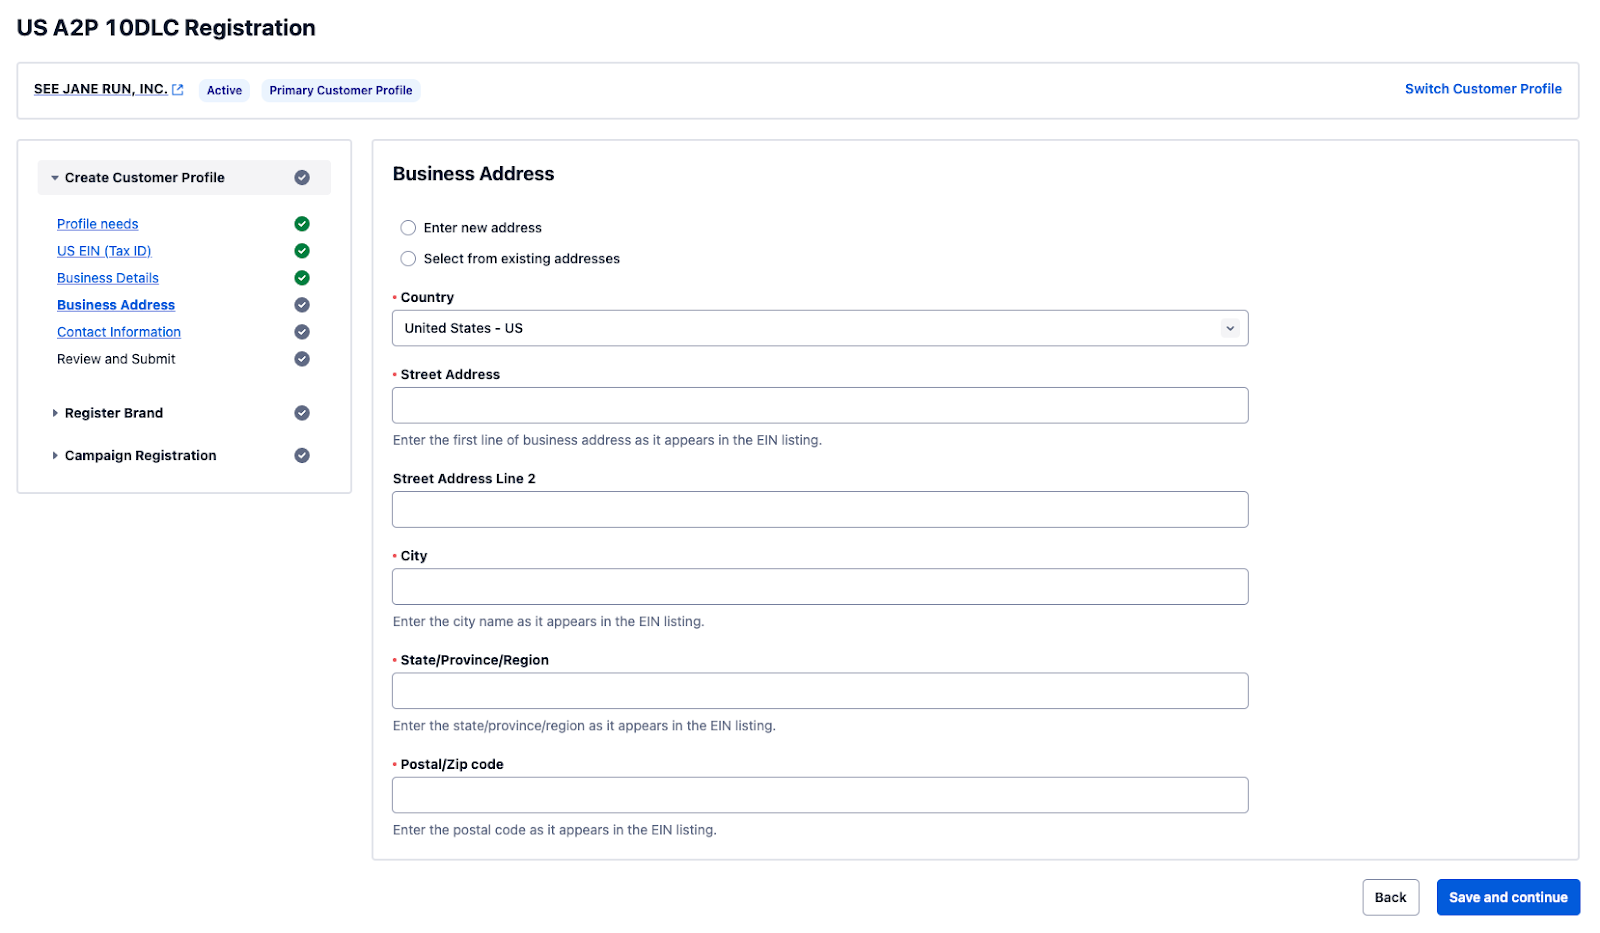Click the green checkmark beside Business Details
This screenshot has width=1600, height=933.
pyautogui.click(x=302, y=278)
